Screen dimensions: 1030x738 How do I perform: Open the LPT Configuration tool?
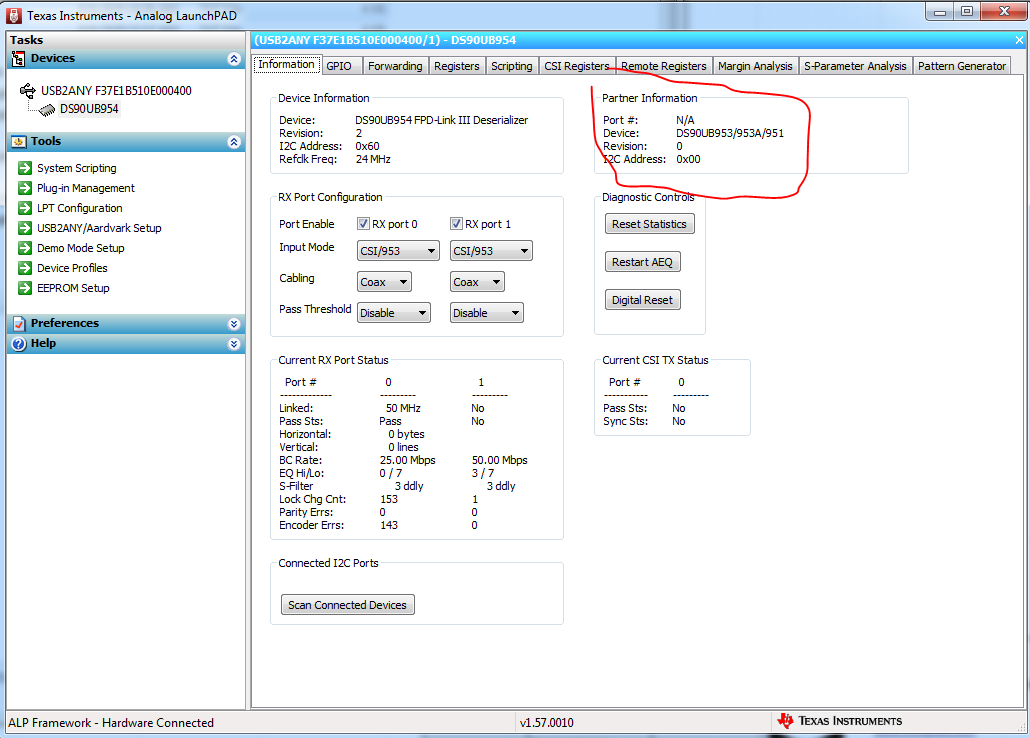pos(79,208)
